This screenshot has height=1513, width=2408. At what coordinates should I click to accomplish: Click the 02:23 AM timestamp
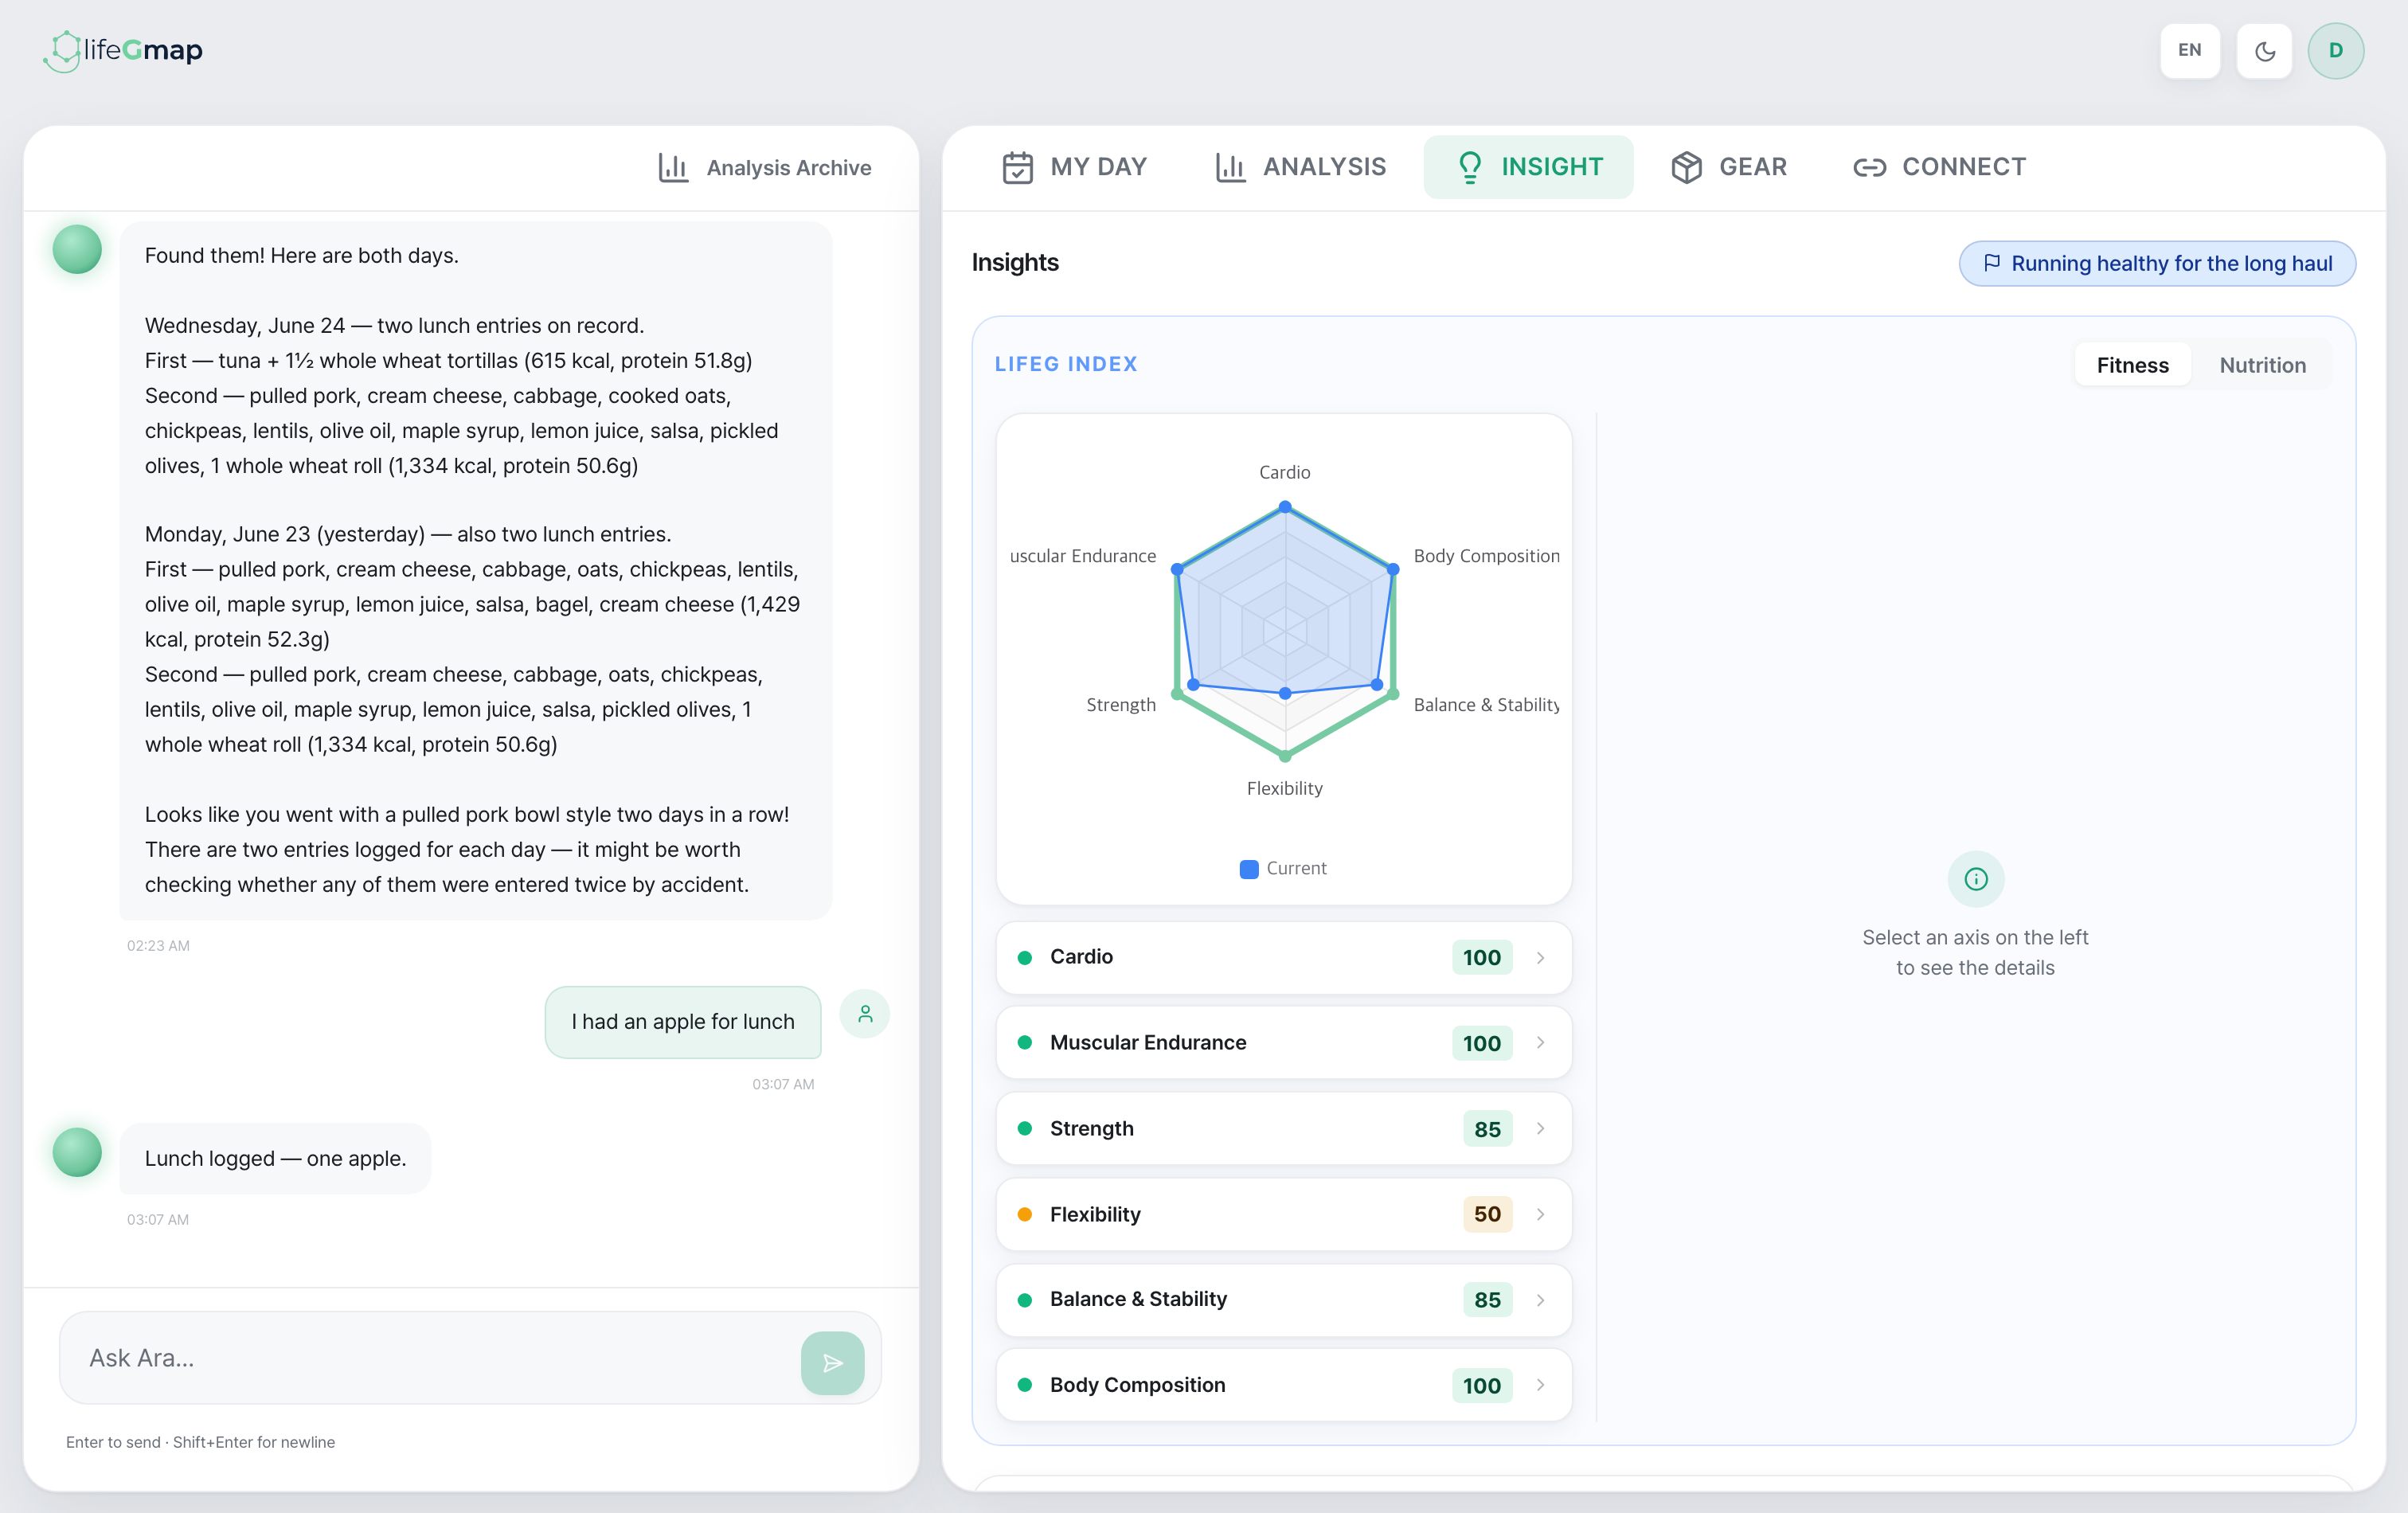(x=158, y=946)
